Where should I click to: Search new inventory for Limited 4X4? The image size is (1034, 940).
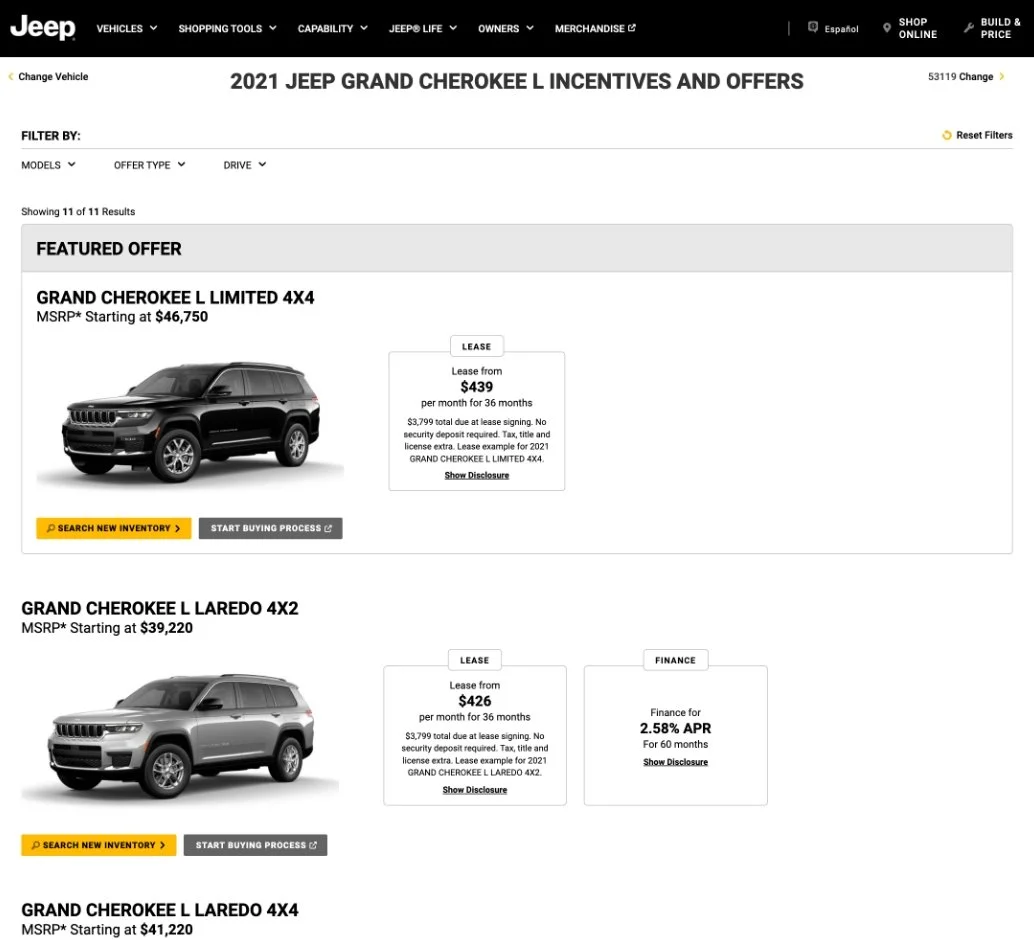(x=113, y=528)
